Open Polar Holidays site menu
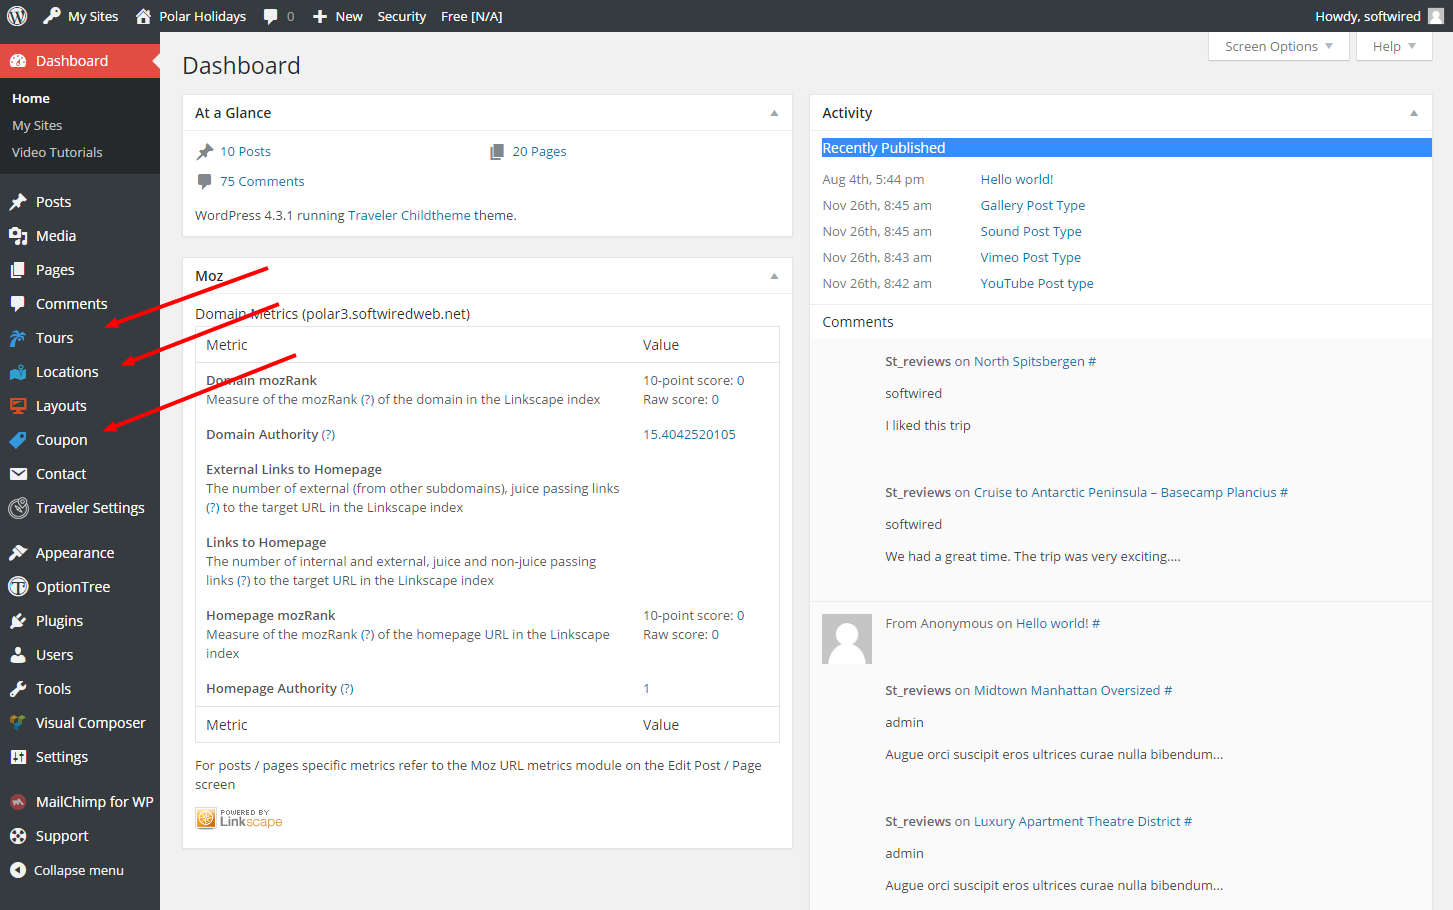Image resolution: width=1453 pixels, height=910 pixels. 190,16
